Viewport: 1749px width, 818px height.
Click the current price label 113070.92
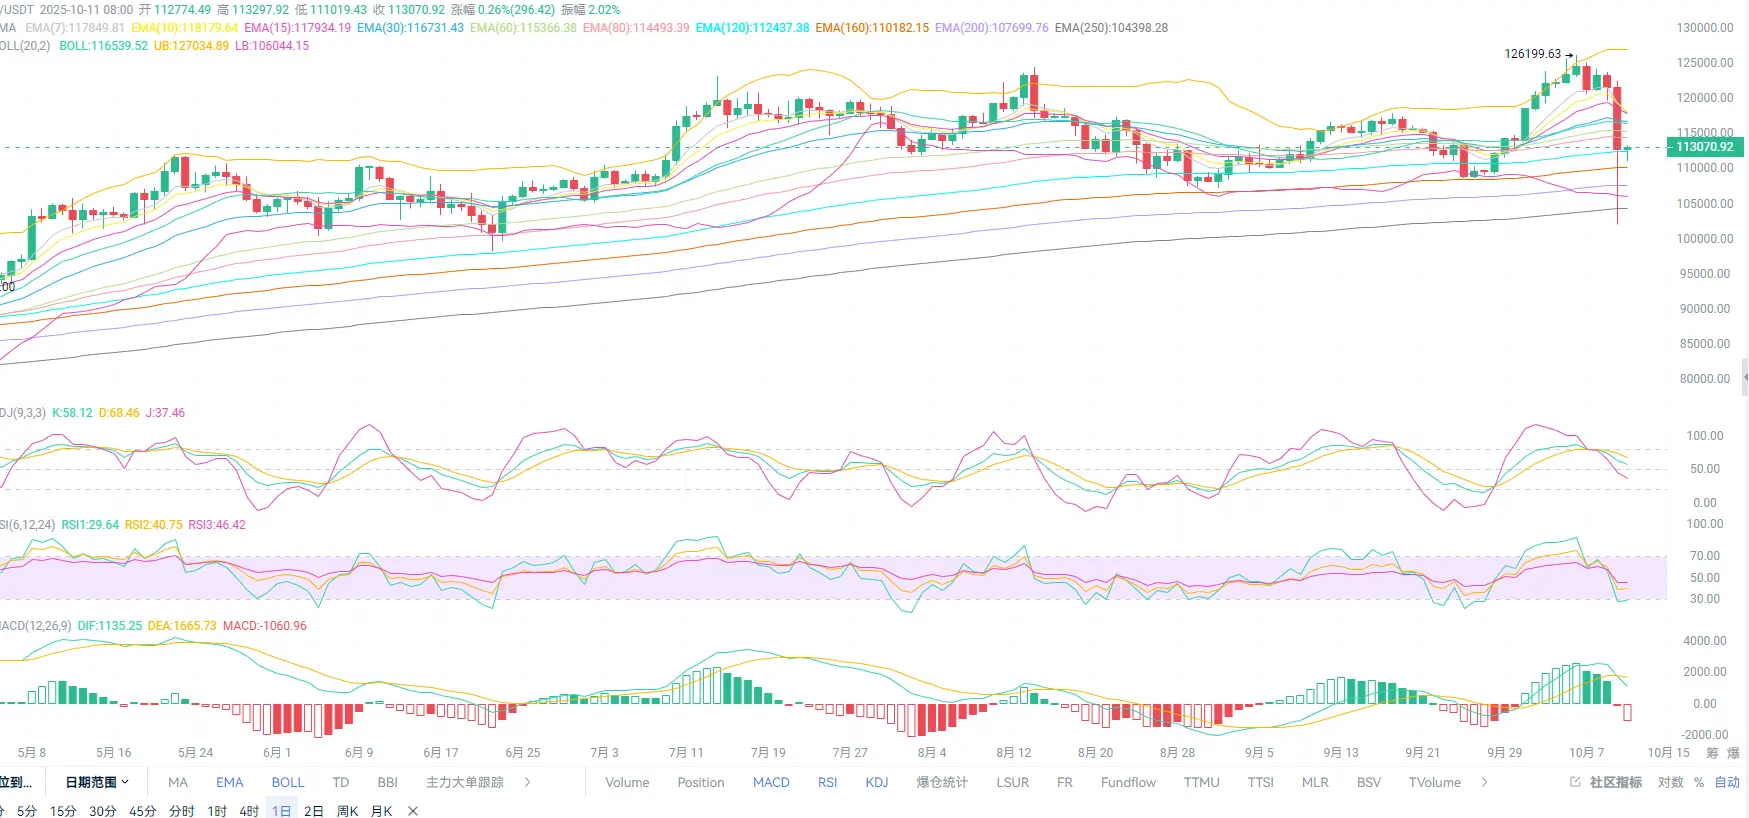coord(1705,147)
